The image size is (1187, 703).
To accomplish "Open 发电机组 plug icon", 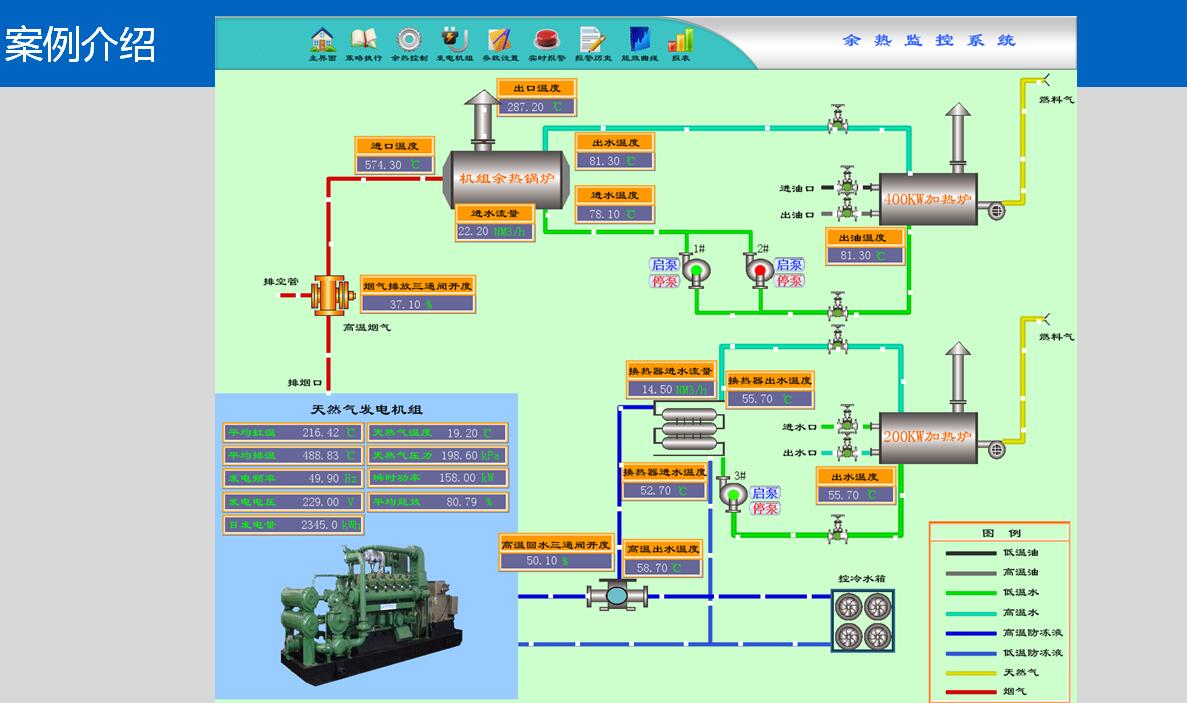I will 454,40.
